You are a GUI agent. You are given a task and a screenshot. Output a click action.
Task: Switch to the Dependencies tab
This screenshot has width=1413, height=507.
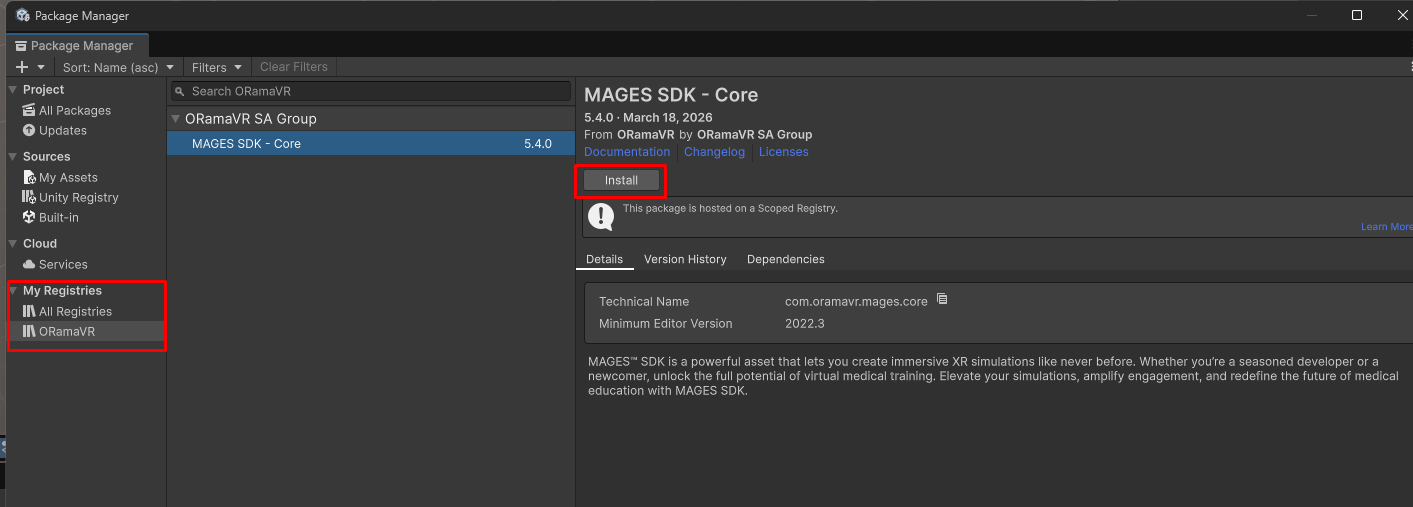pyautogui.click(x=786, y=259)
